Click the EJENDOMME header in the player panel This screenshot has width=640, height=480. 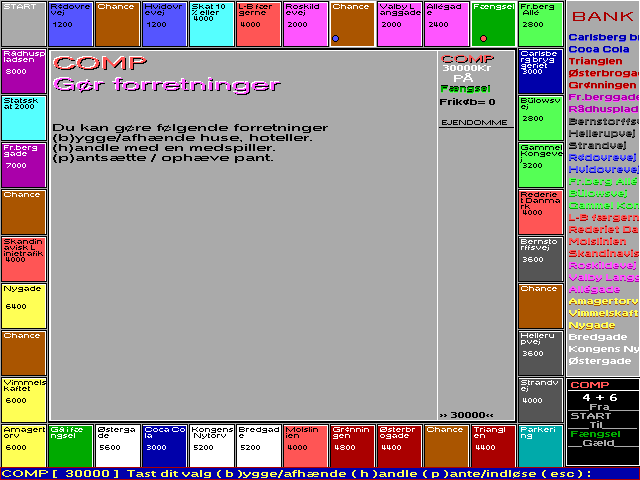click(x=474, y=122)
